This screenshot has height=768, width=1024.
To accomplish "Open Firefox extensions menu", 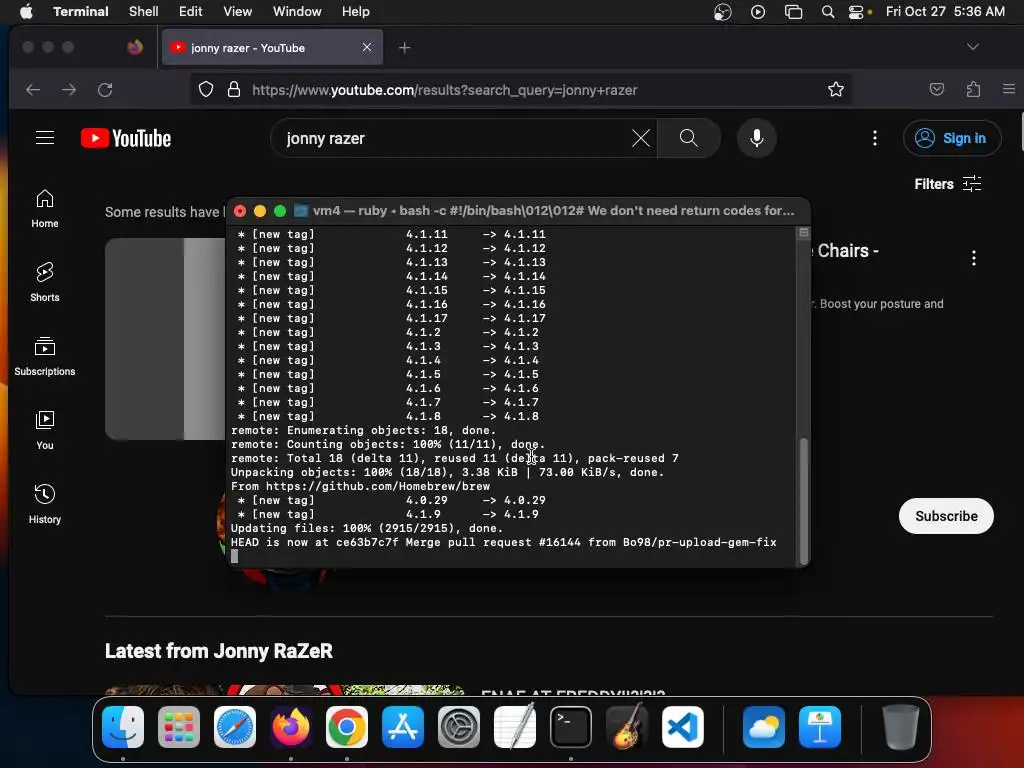I will (x=973, y=89).
